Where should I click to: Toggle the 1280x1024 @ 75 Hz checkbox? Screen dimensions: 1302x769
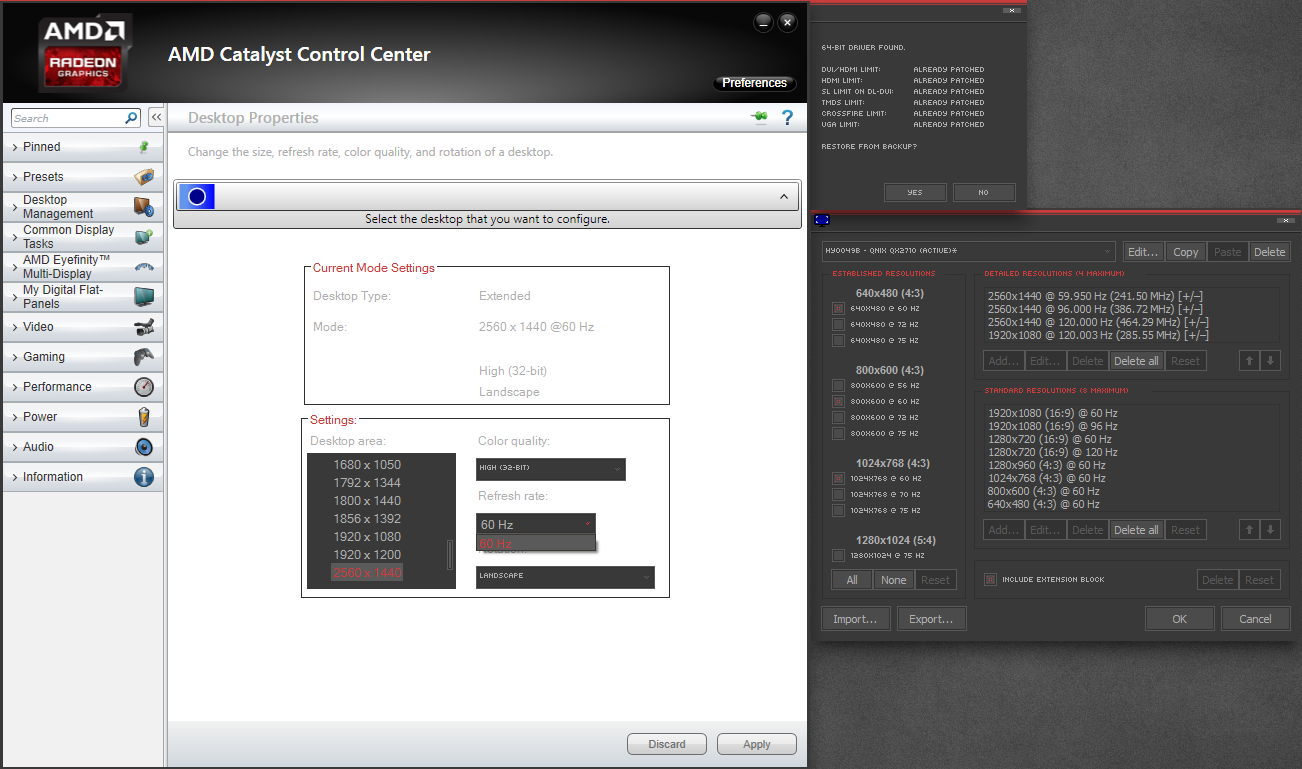(x=838, y=555)
